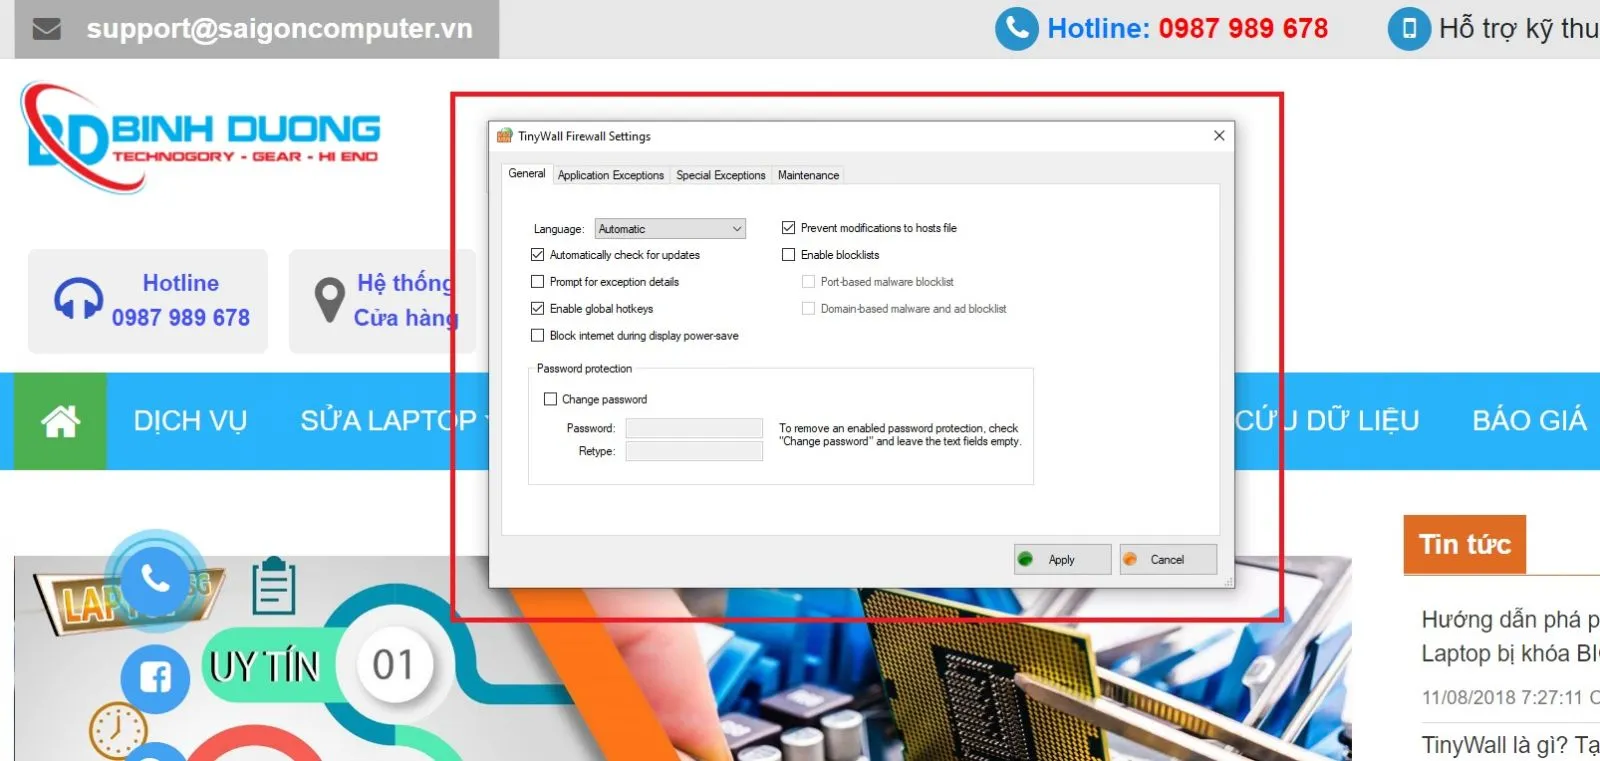The height and width of the screenshot is (761, 1600).
Task: Click the 01 number badge on the banner
Action: [x=393, y=665]
